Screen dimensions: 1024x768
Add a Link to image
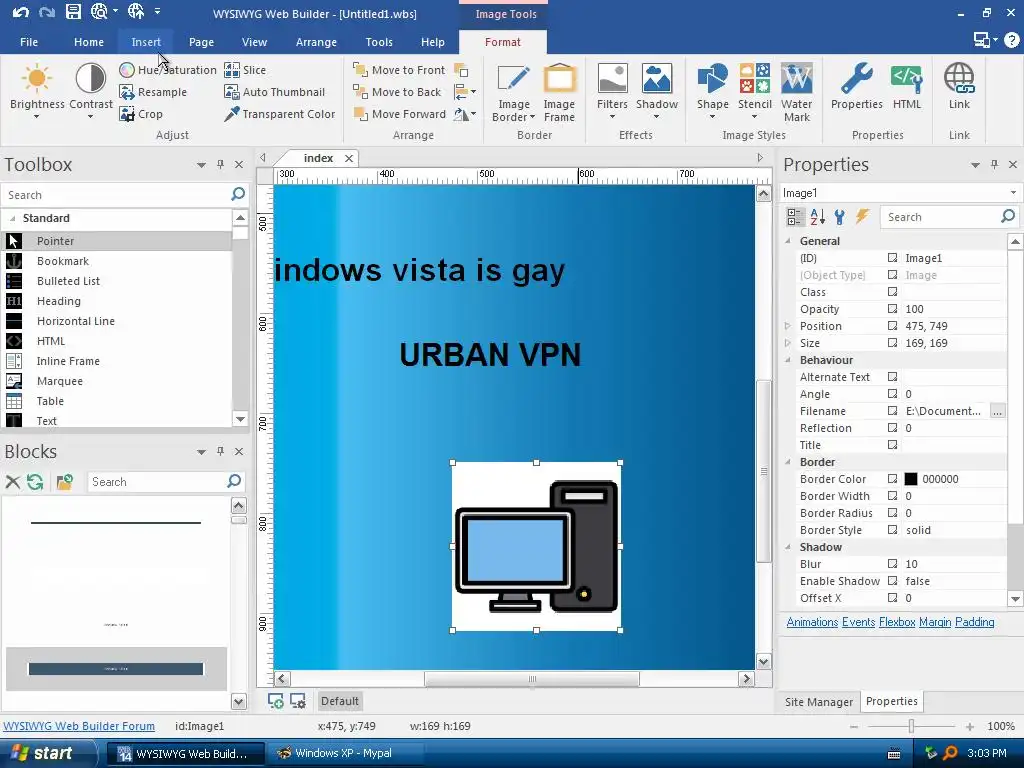[959, 86]
